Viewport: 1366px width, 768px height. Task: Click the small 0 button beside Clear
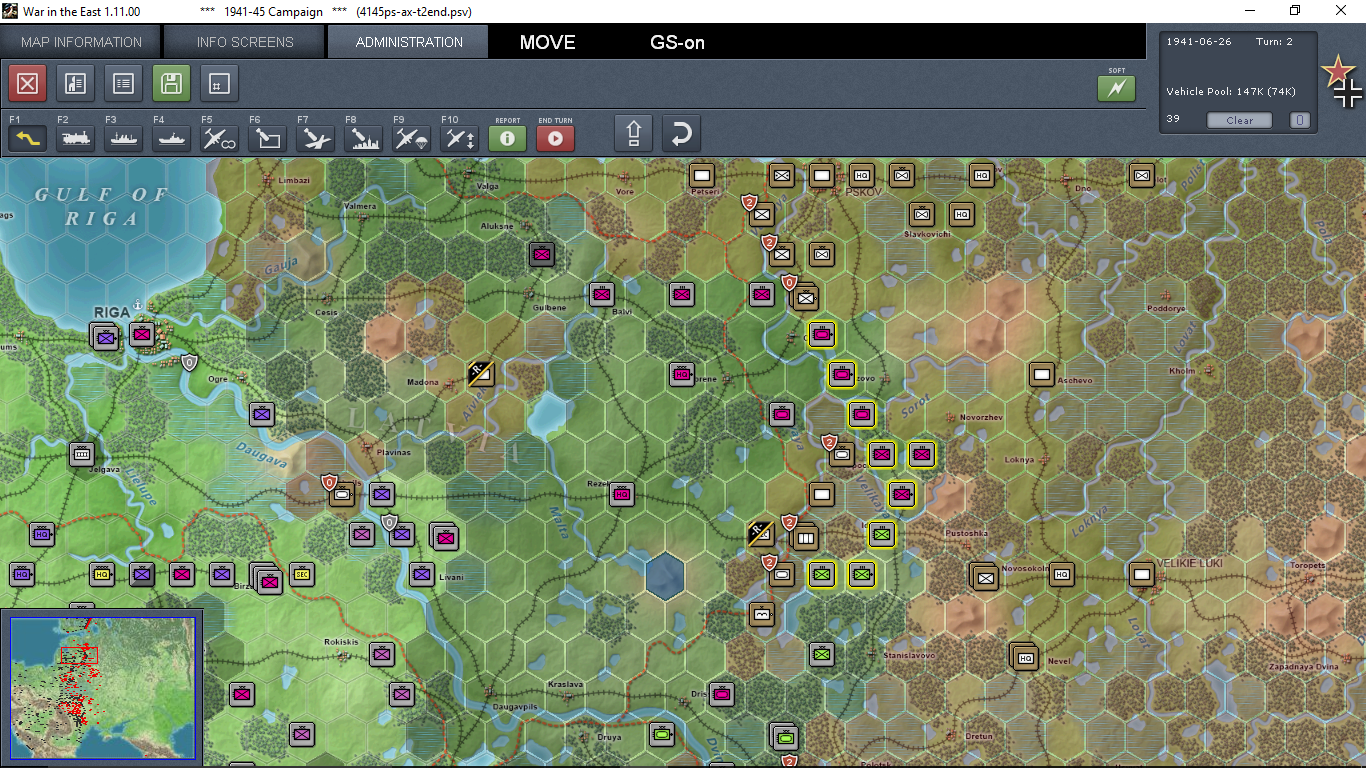tap(1299, 120)
